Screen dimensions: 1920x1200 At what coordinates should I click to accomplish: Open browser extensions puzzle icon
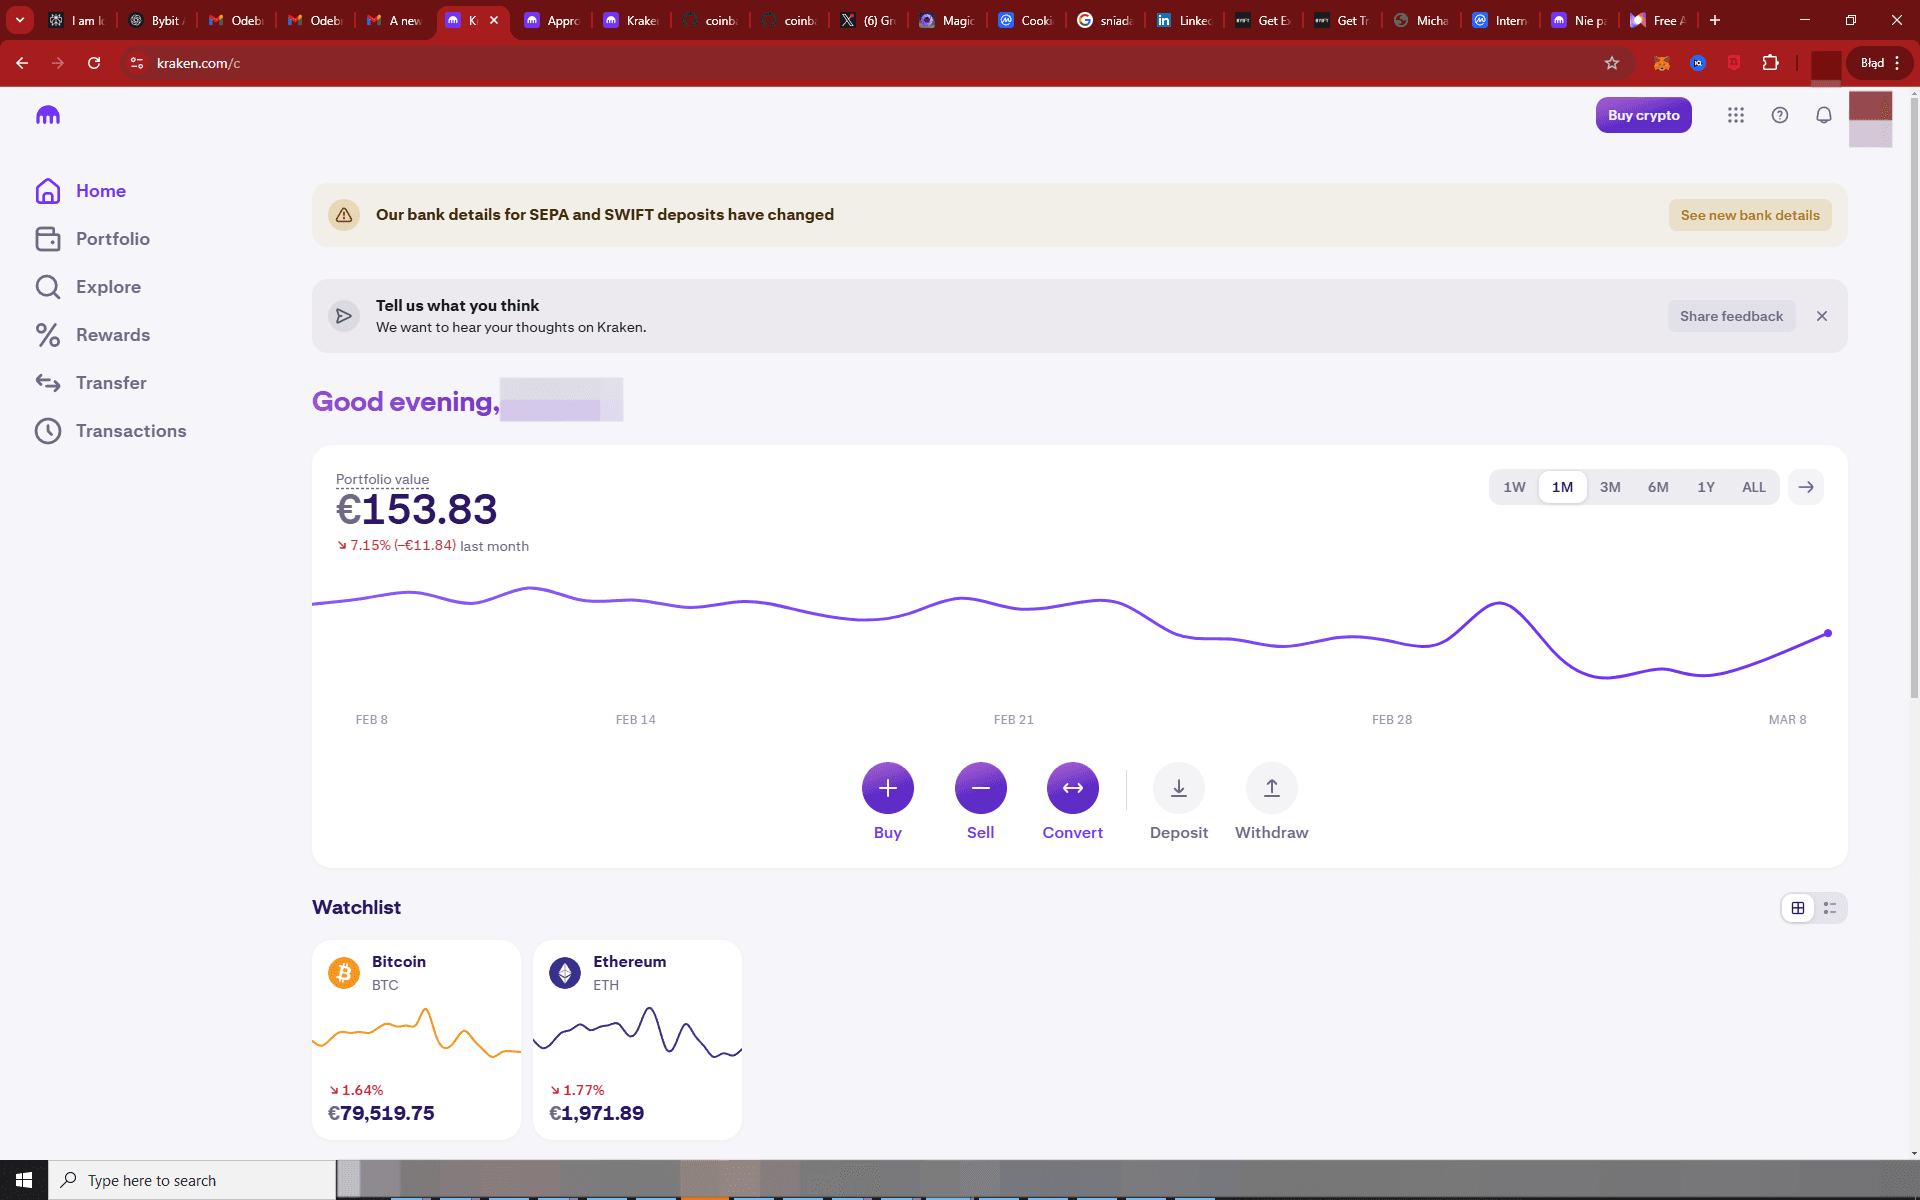click(x=1771, y=63)
